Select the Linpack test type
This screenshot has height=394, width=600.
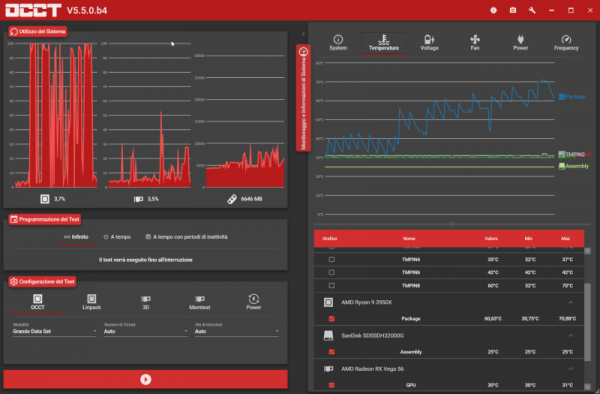91,302
